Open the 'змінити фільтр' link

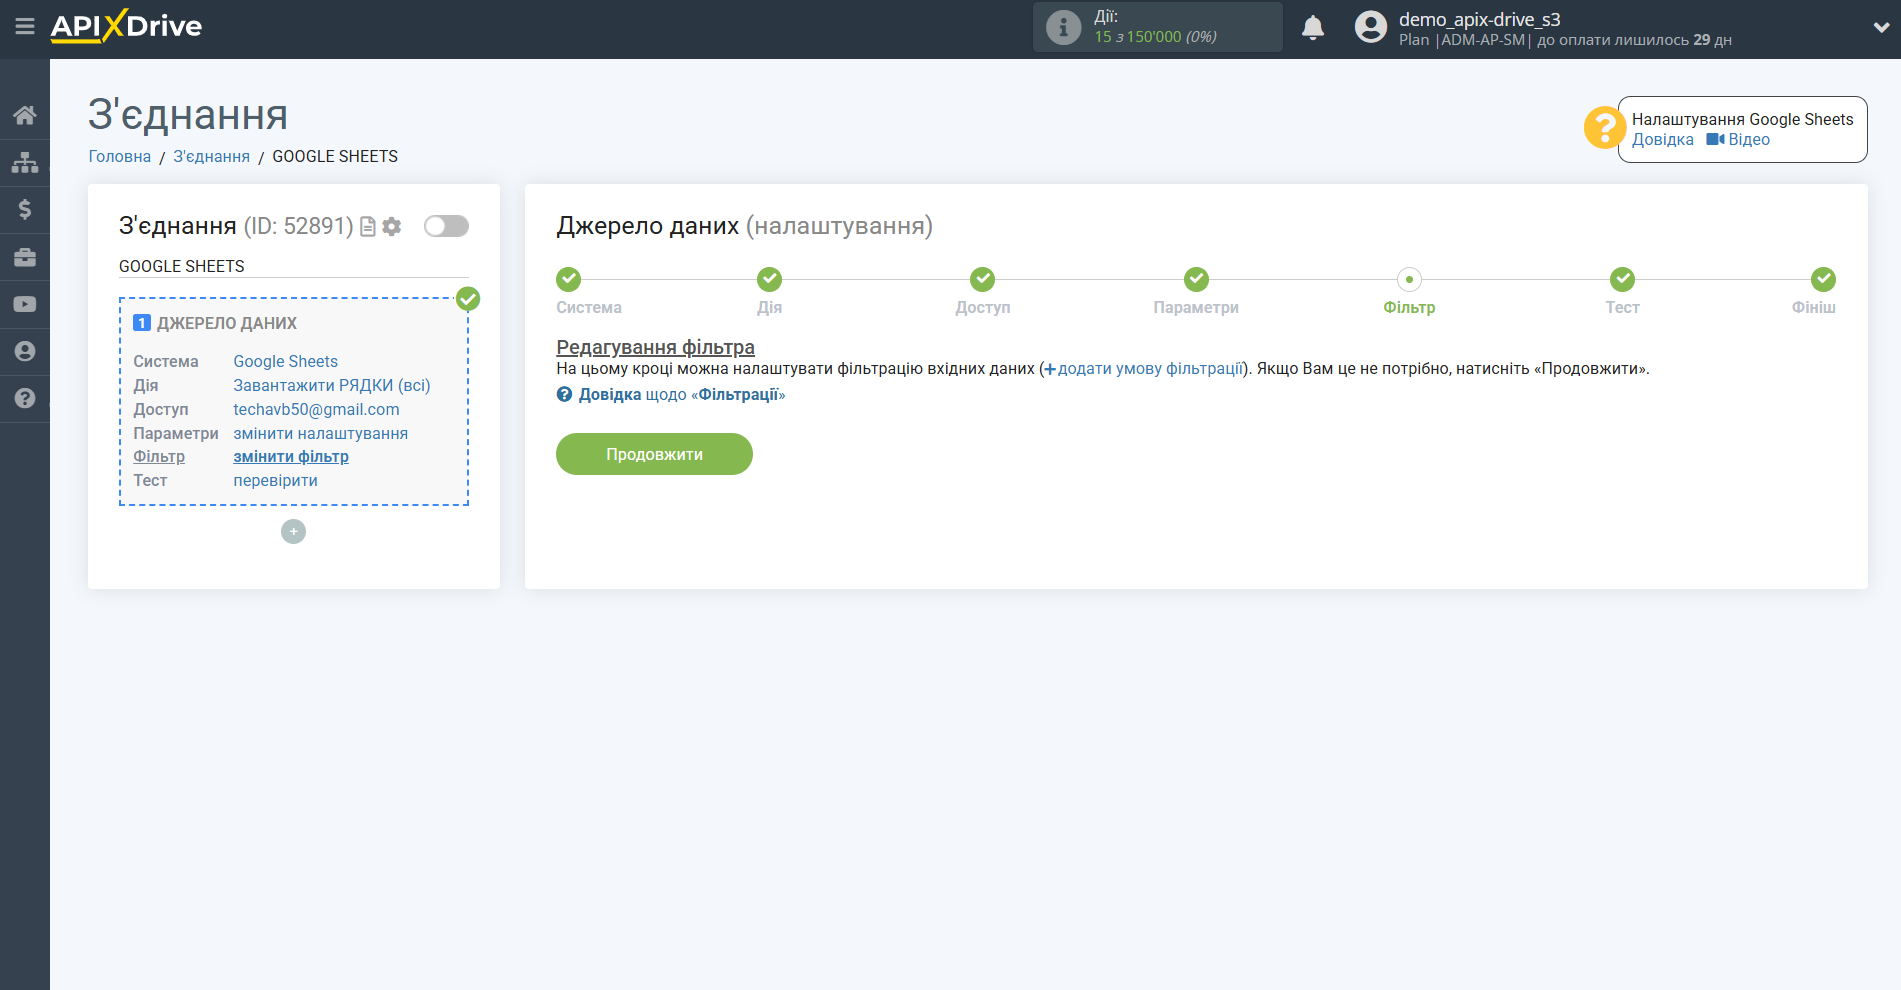290,456
